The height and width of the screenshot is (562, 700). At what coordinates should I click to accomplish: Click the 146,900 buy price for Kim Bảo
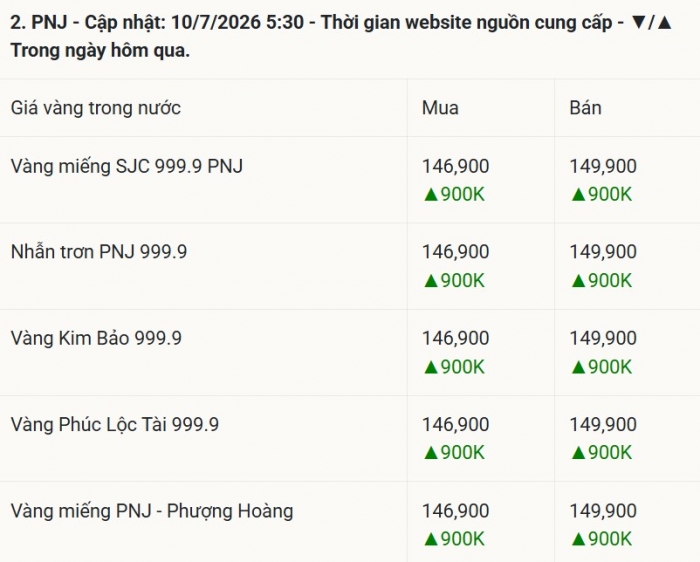tap(456, 338)
